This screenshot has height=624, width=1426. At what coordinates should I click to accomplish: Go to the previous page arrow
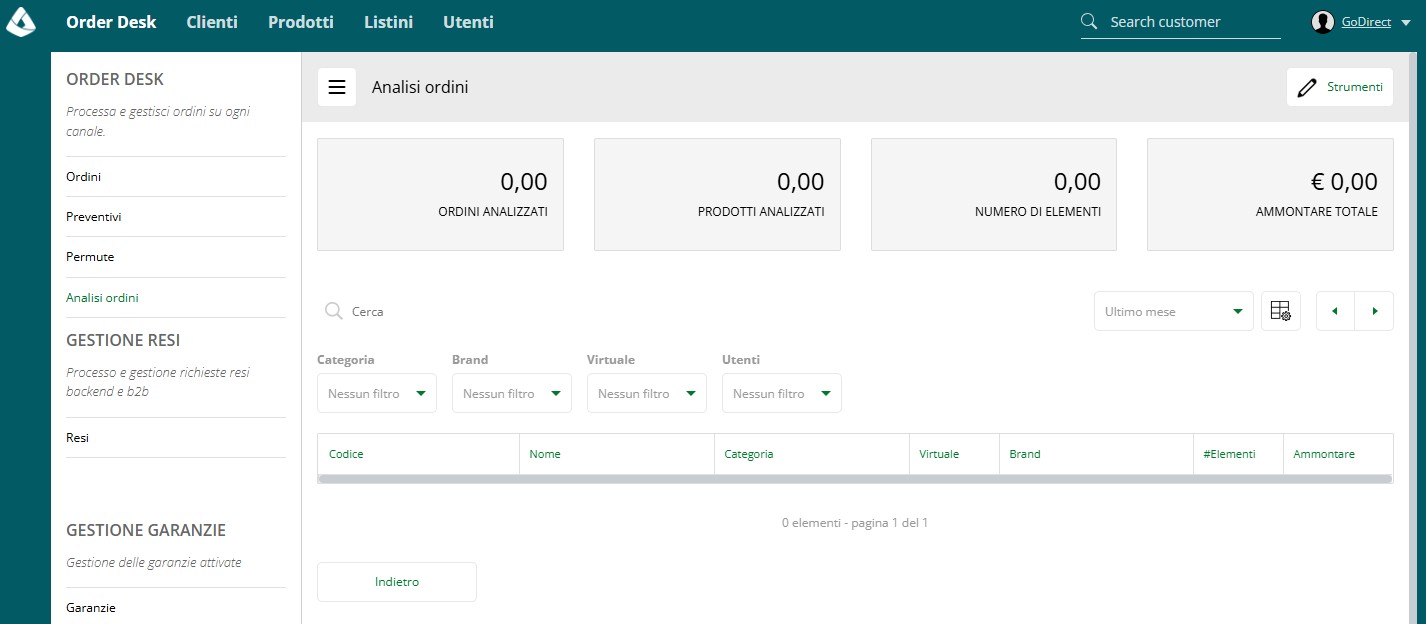click(x=1335, y=311)
